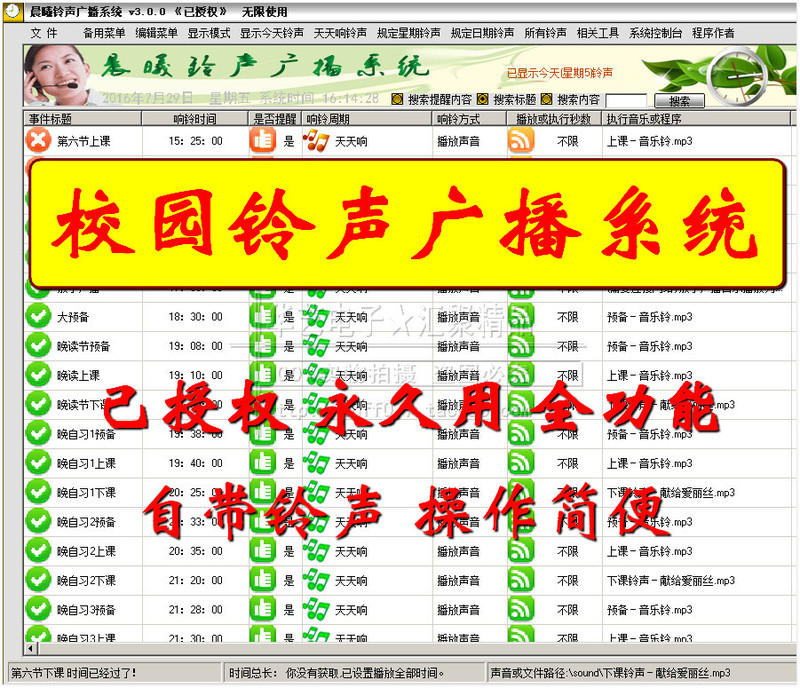Click the thumbs-up reminder icon in 晚自习2下课 row
Viewport: 800px width, 688px height.
click(263, 580)
